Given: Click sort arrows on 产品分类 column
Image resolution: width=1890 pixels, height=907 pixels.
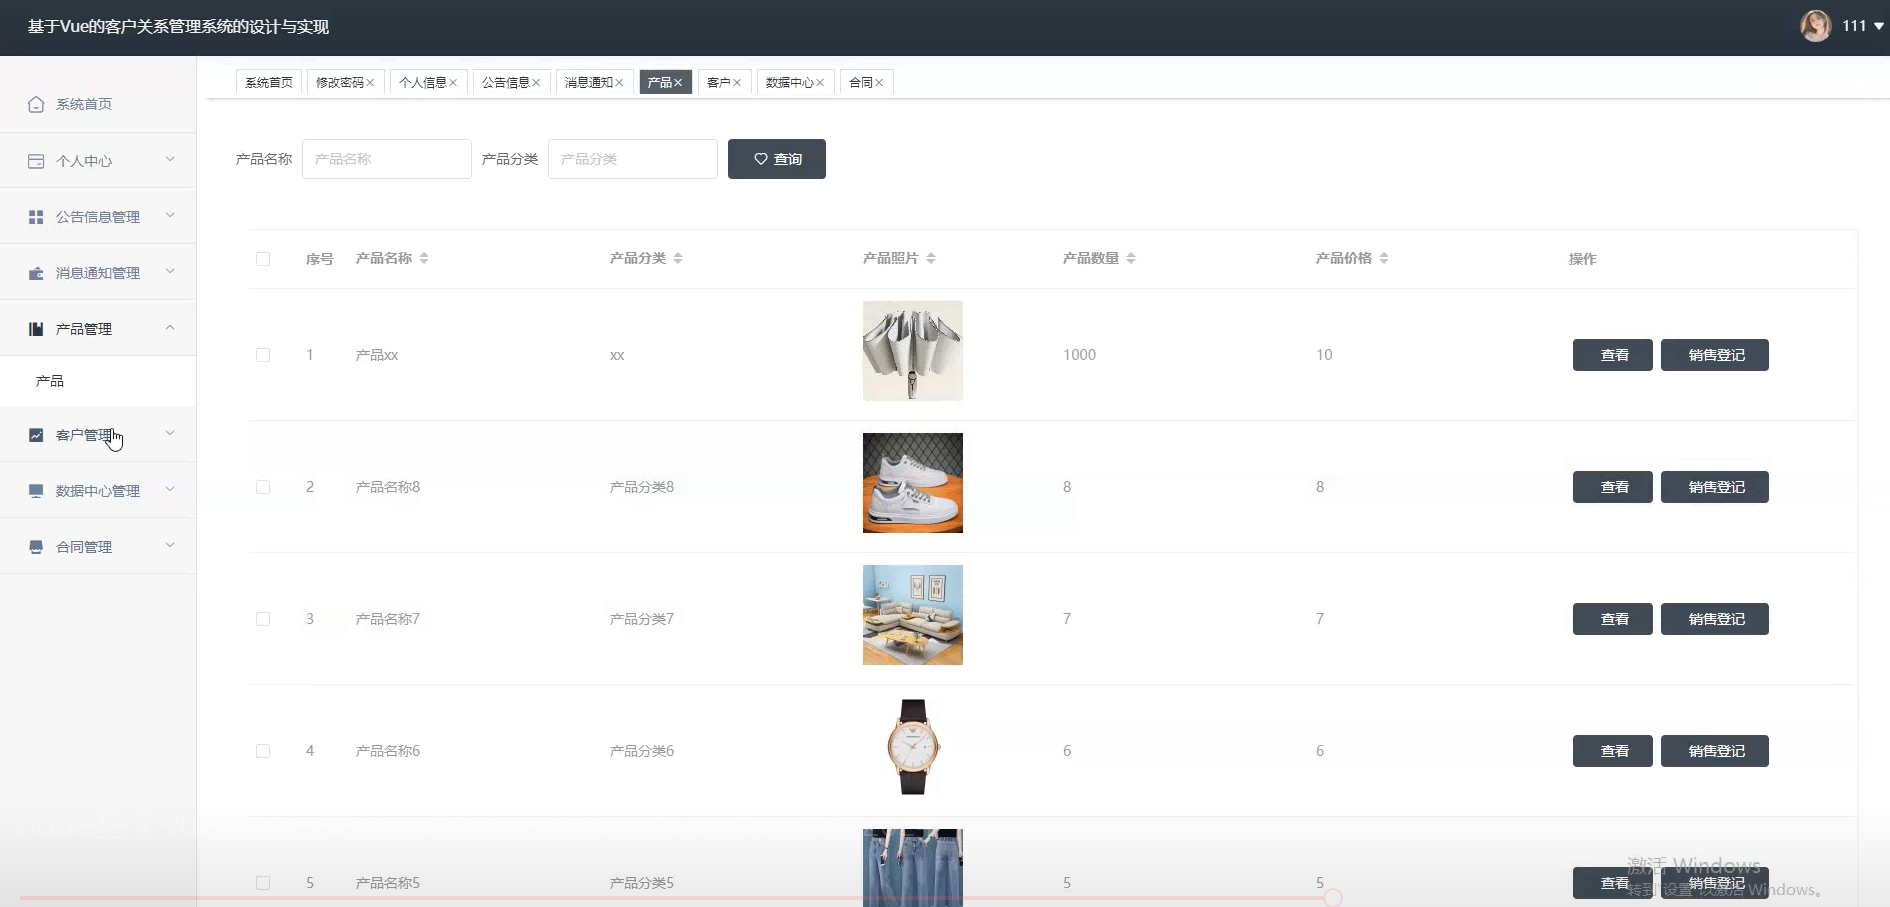Looking at the screenshot, I should coord(678,258).
